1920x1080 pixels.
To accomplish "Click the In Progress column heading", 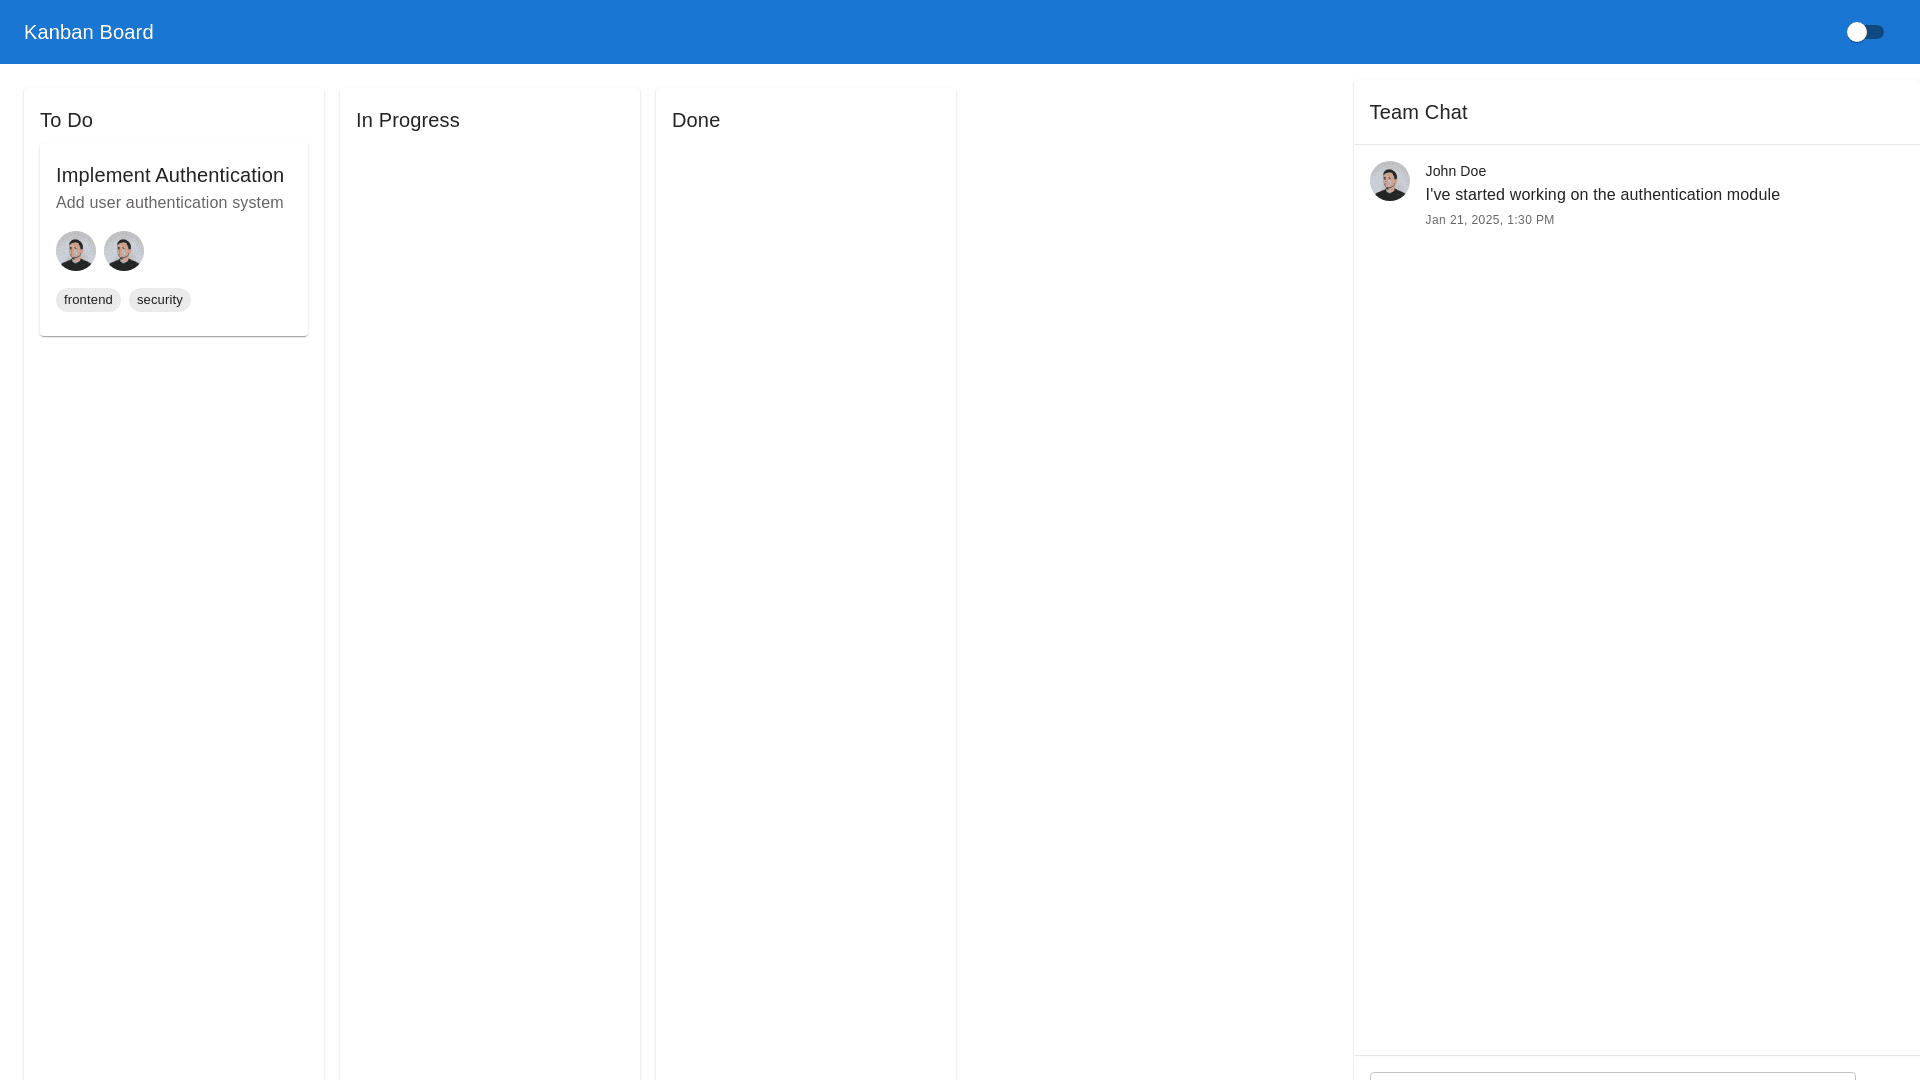I will 408,120.
